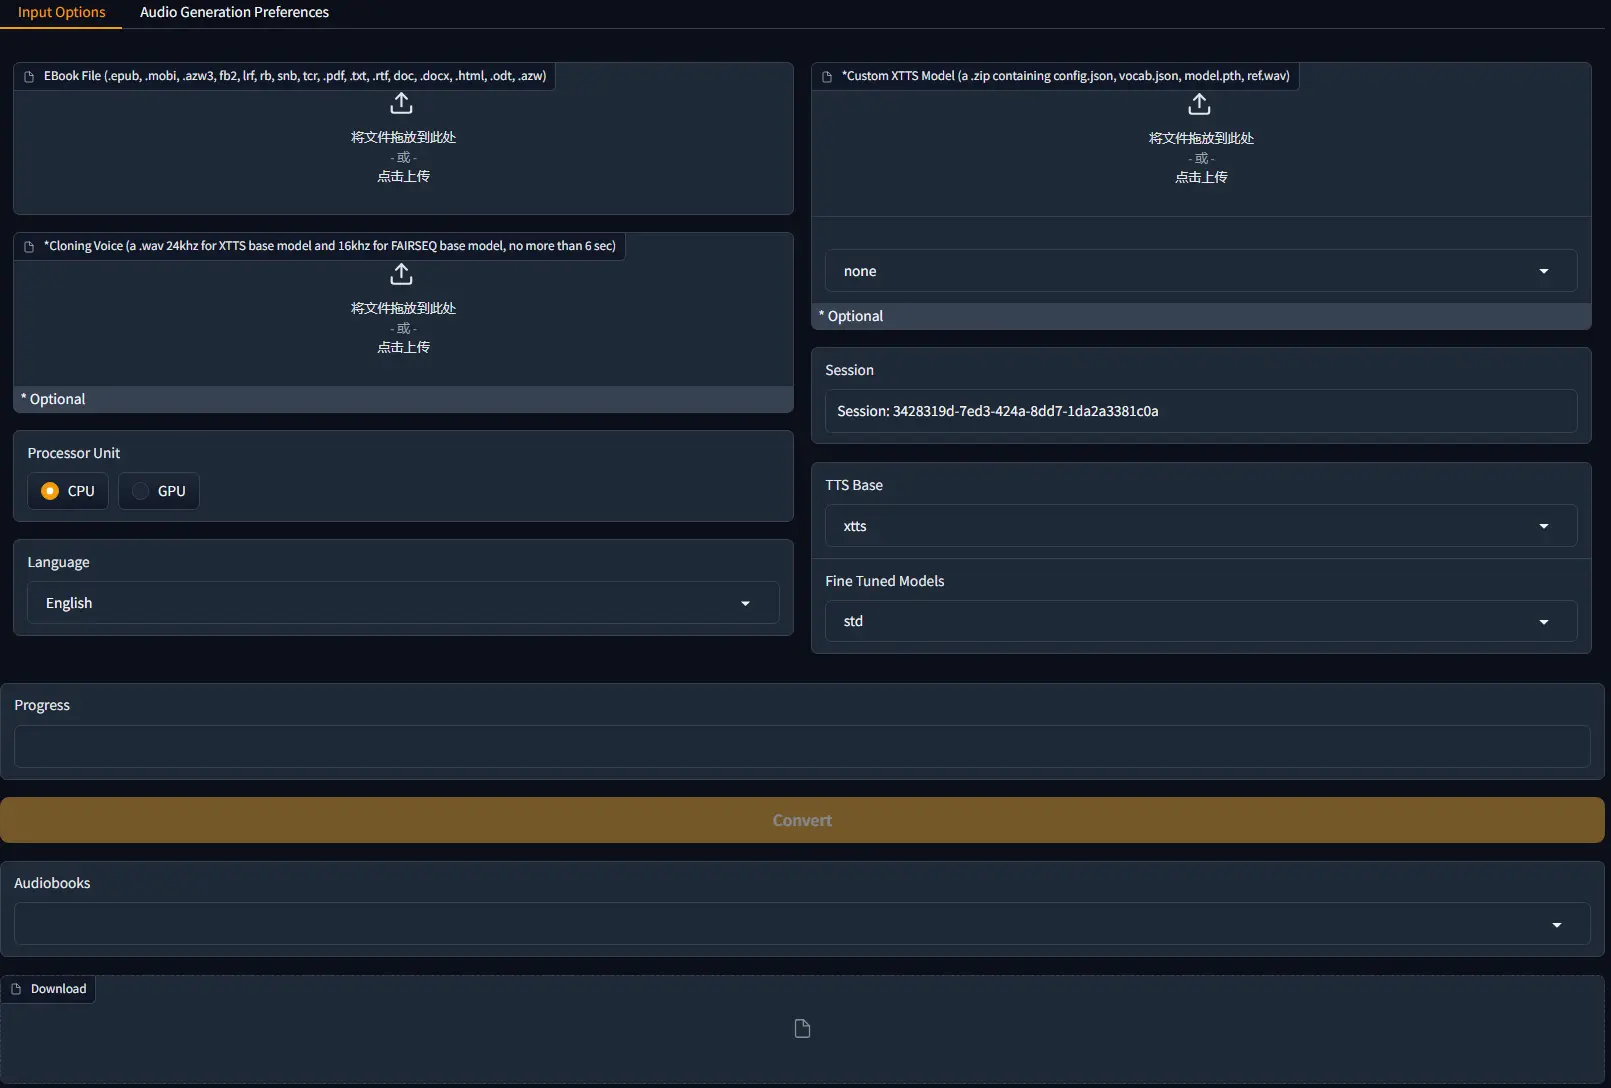
Task: Switch to Audio Generation Preferences tab
Action: (234, 13)
